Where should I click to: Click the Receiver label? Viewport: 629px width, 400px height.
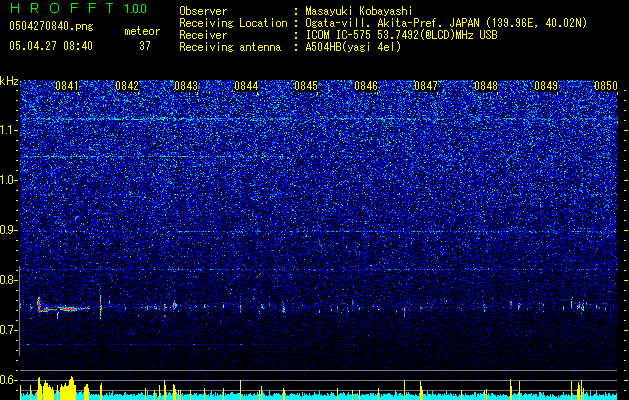pos(203,35)
